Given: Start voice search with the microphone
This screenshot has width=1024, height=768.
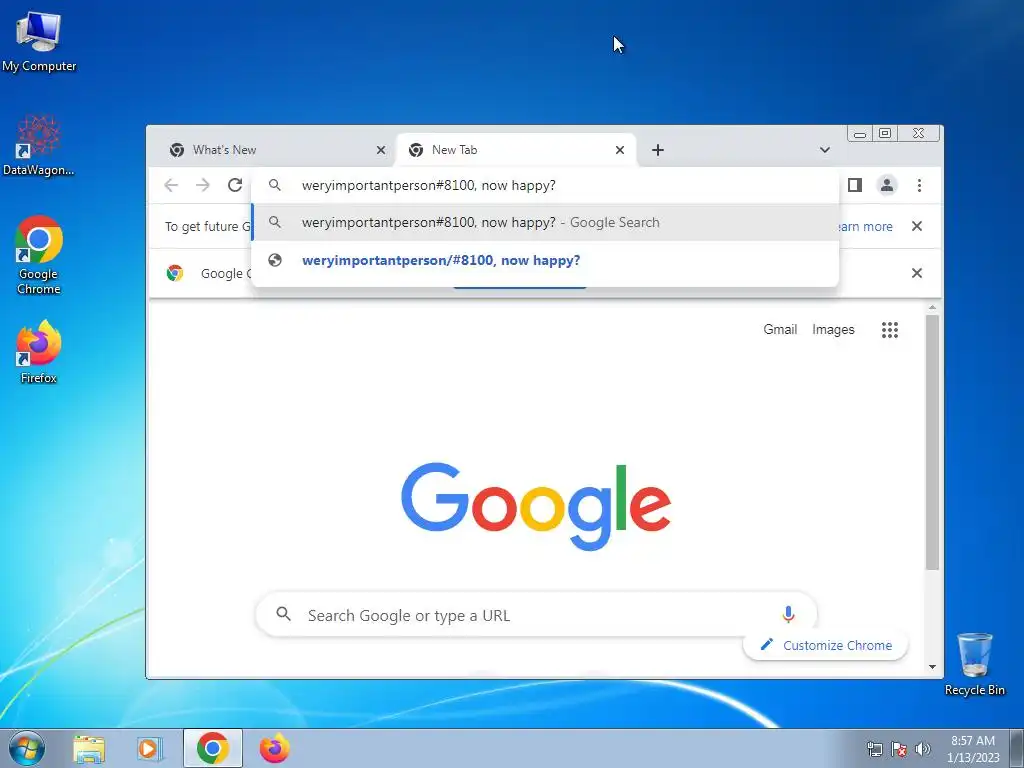Looking at the screenshot, I should [788, 615].
